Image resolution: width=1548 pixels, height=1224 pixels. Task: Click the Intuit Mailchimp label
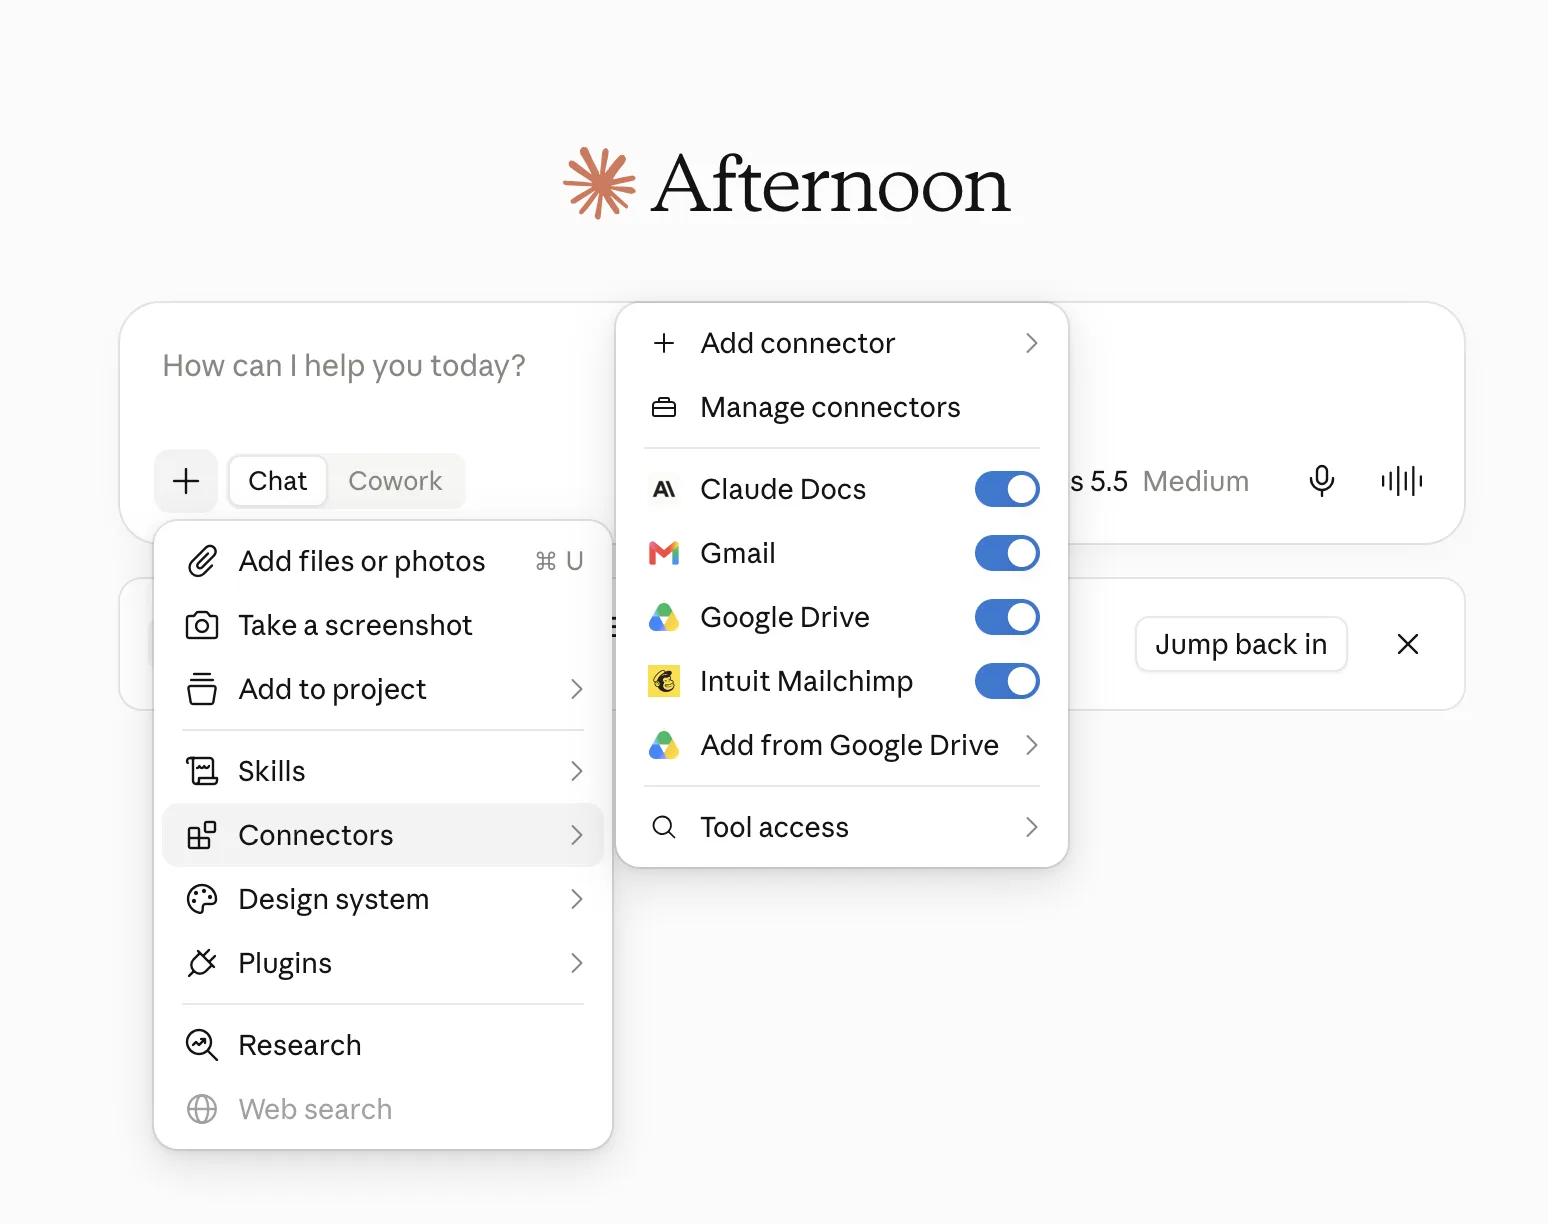pos(807,681)
